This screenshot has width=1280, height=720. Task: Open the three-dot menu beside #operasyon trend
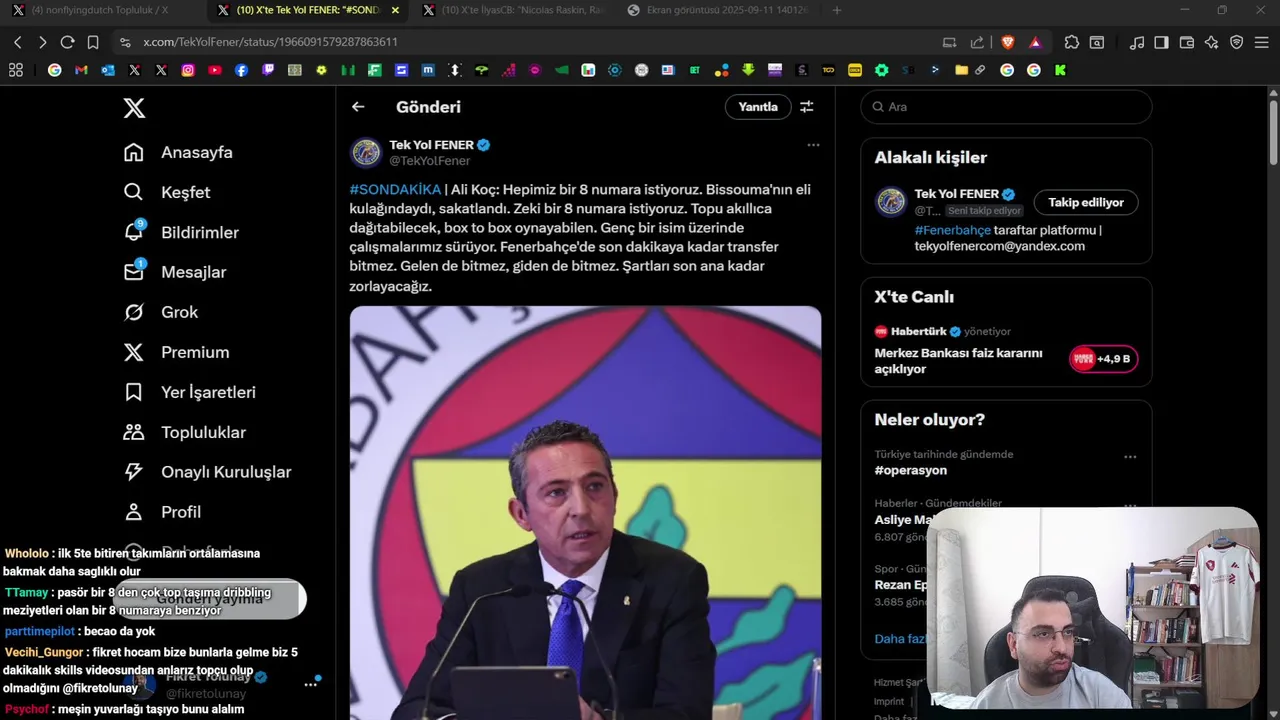[x=1130, y=457]
